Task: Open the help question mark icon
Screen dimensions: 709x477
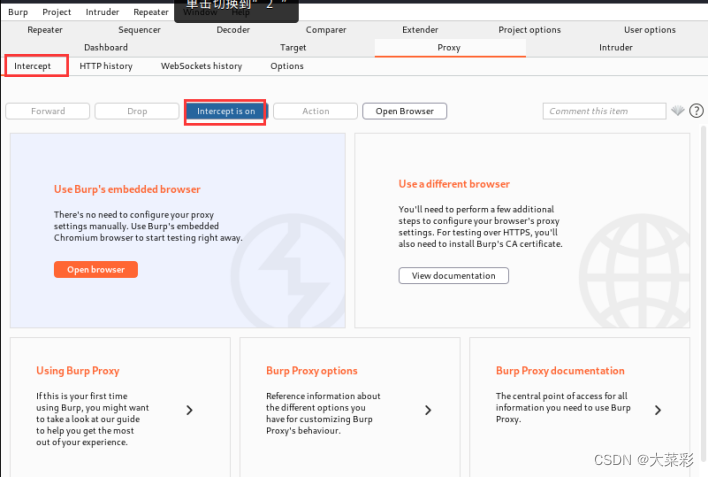Action: (696, 111)
